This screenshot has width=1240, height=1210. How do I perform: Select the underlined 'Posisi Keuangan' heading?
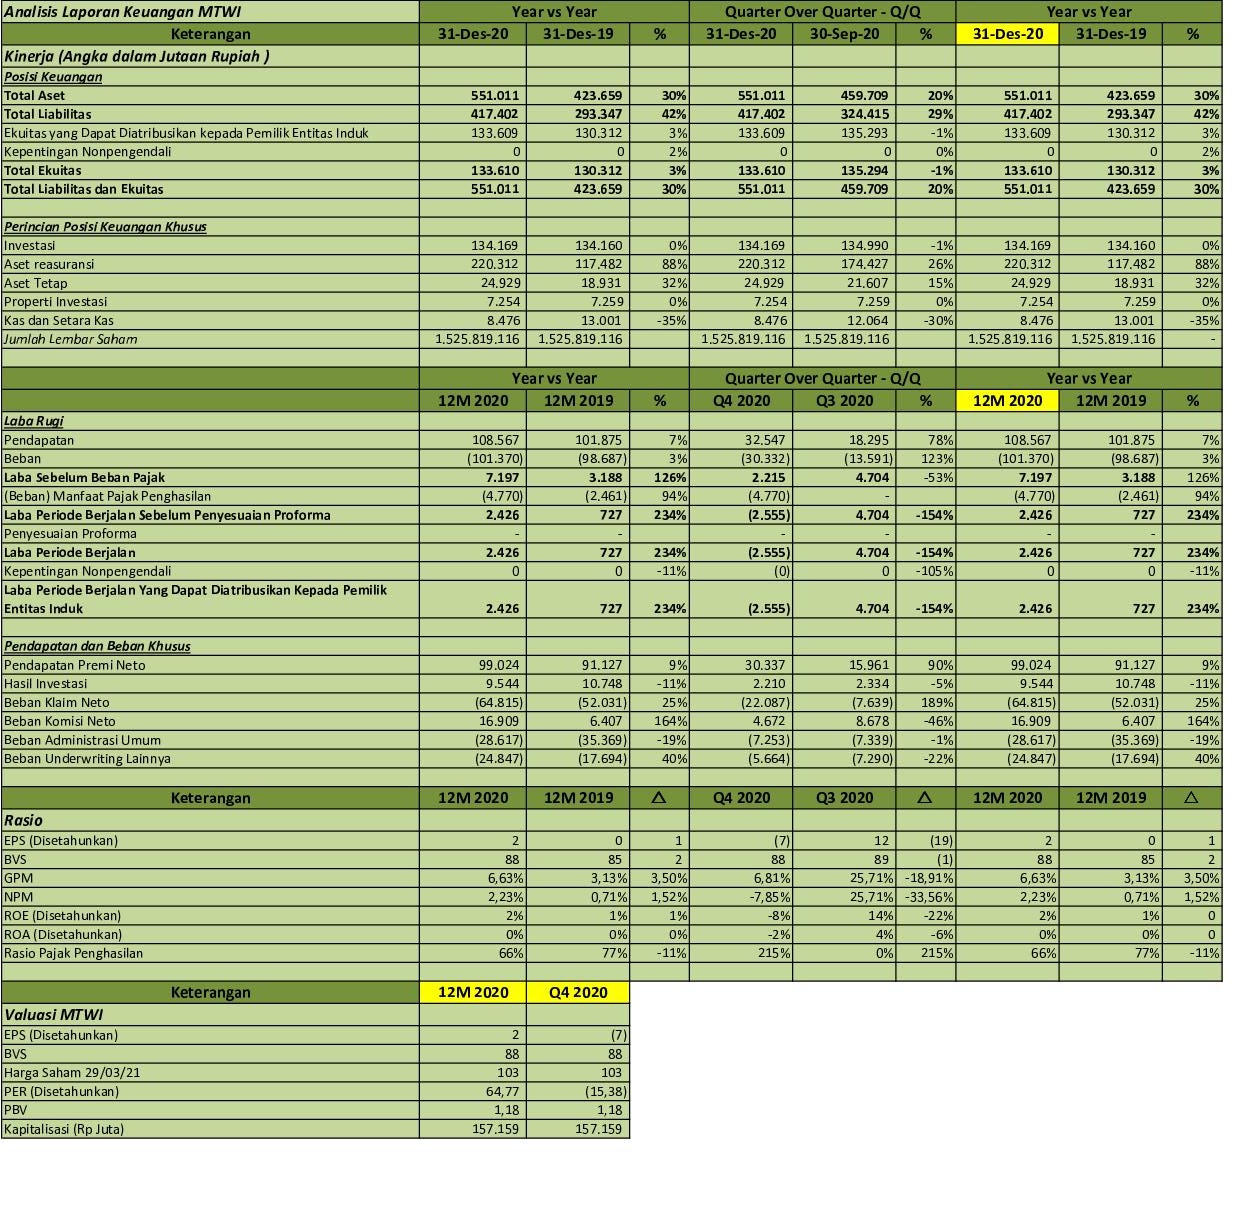click(53, 76)
